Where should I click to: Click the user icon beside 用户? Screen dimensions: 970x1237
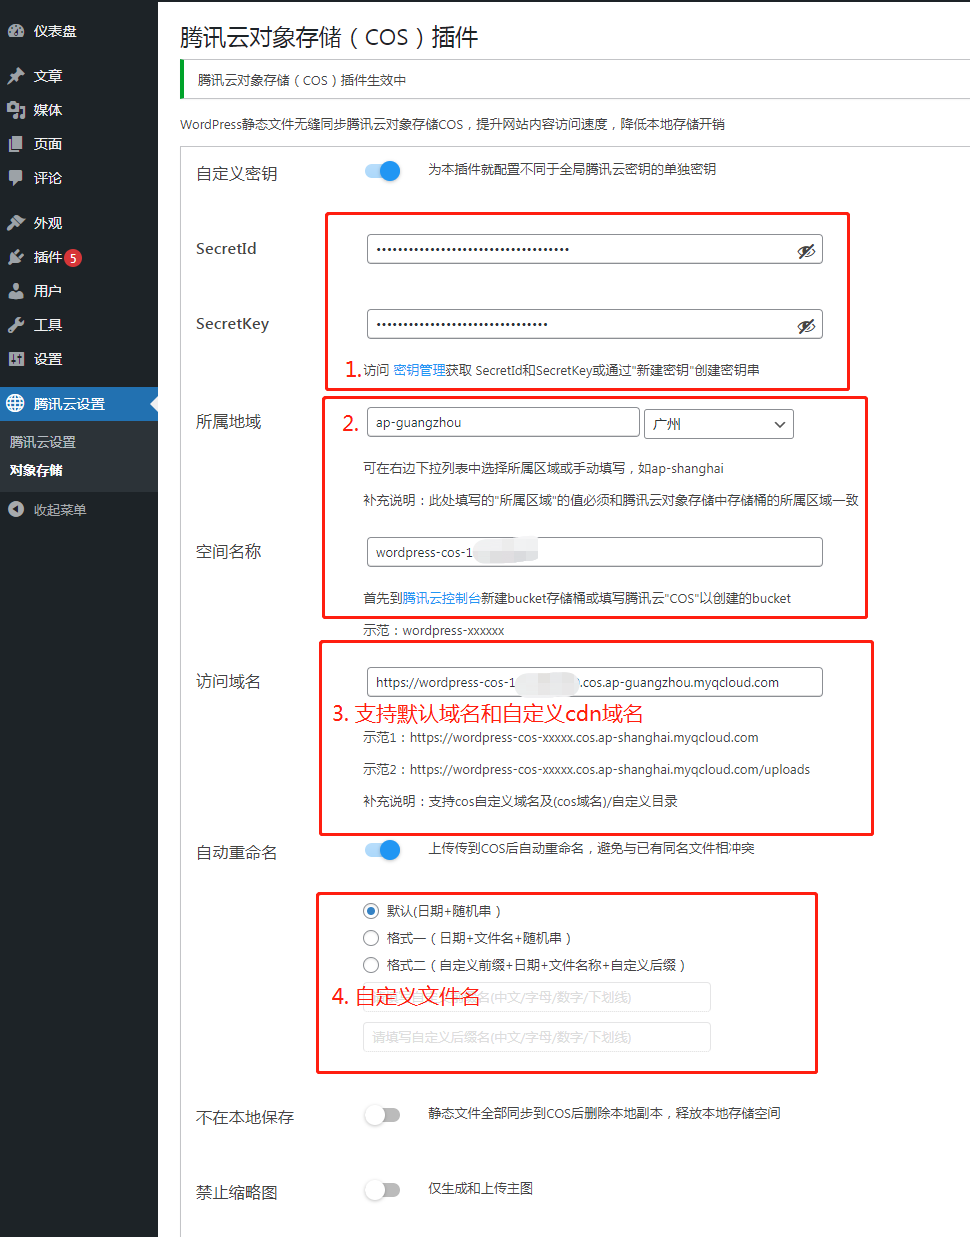(16, 291)
